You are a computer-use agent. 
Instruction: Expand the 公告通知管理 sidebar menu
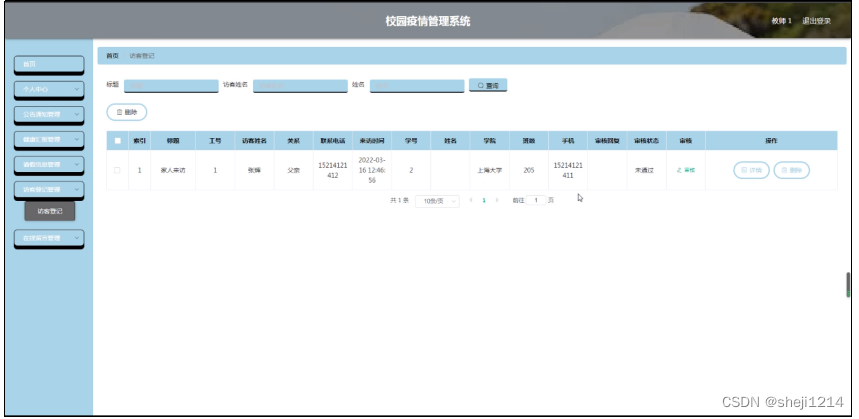pos(49,114)
